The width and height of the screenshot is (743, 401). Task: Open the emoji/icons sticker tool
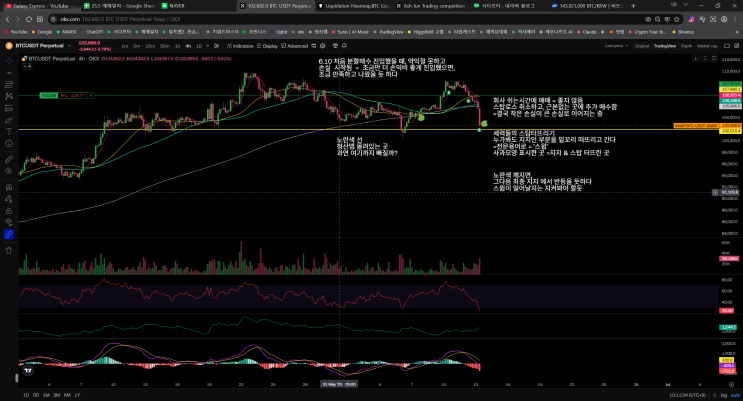(x=9, y=144)
